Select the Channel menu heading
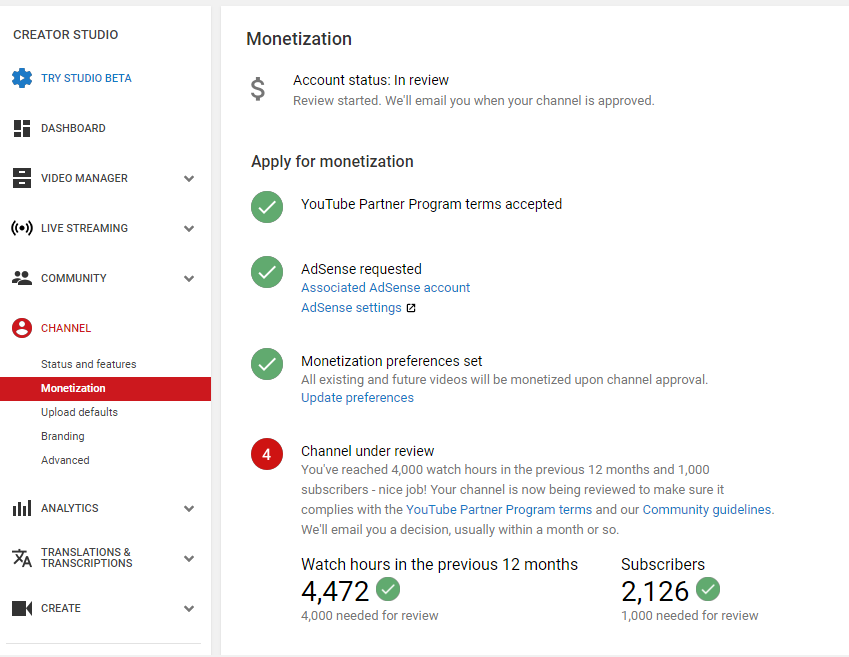The image size is (849, 657). pos(66,328)
